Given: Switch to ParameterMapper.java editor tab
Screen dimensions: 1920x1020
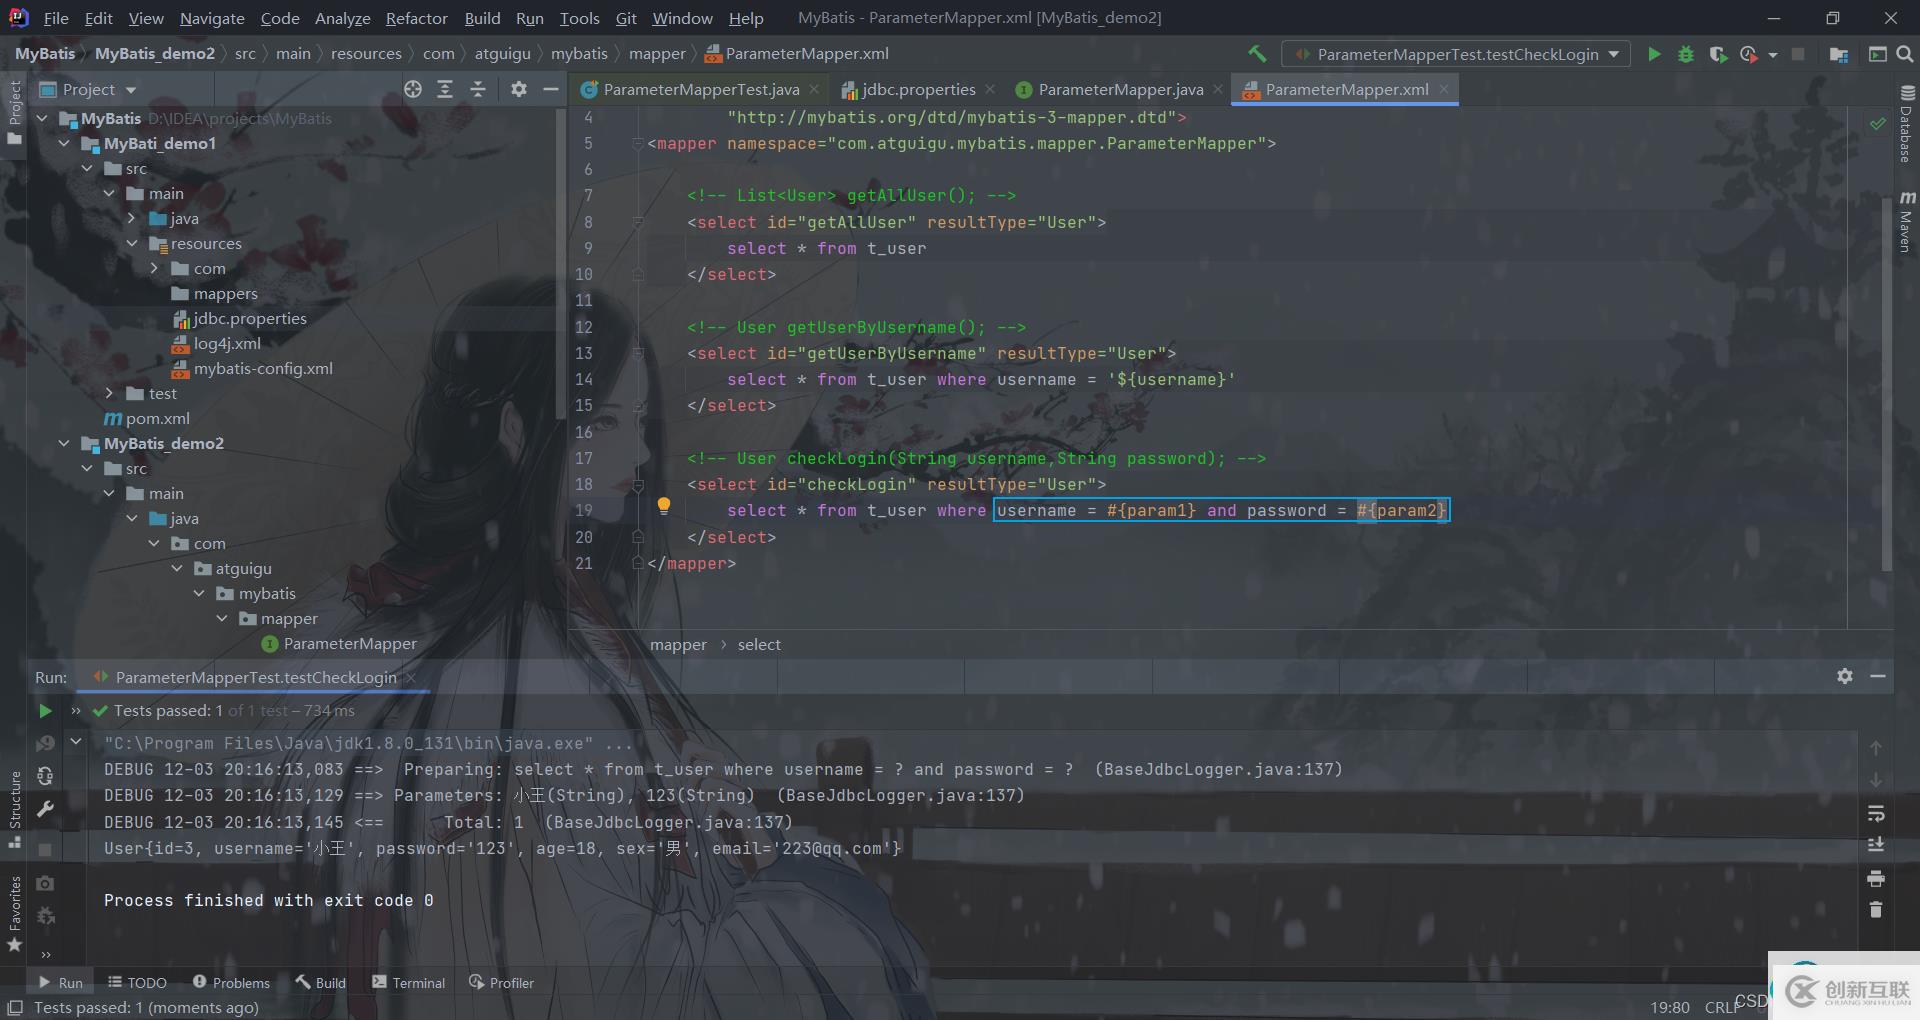Looking at the screenshot, I should (1120, 89).
